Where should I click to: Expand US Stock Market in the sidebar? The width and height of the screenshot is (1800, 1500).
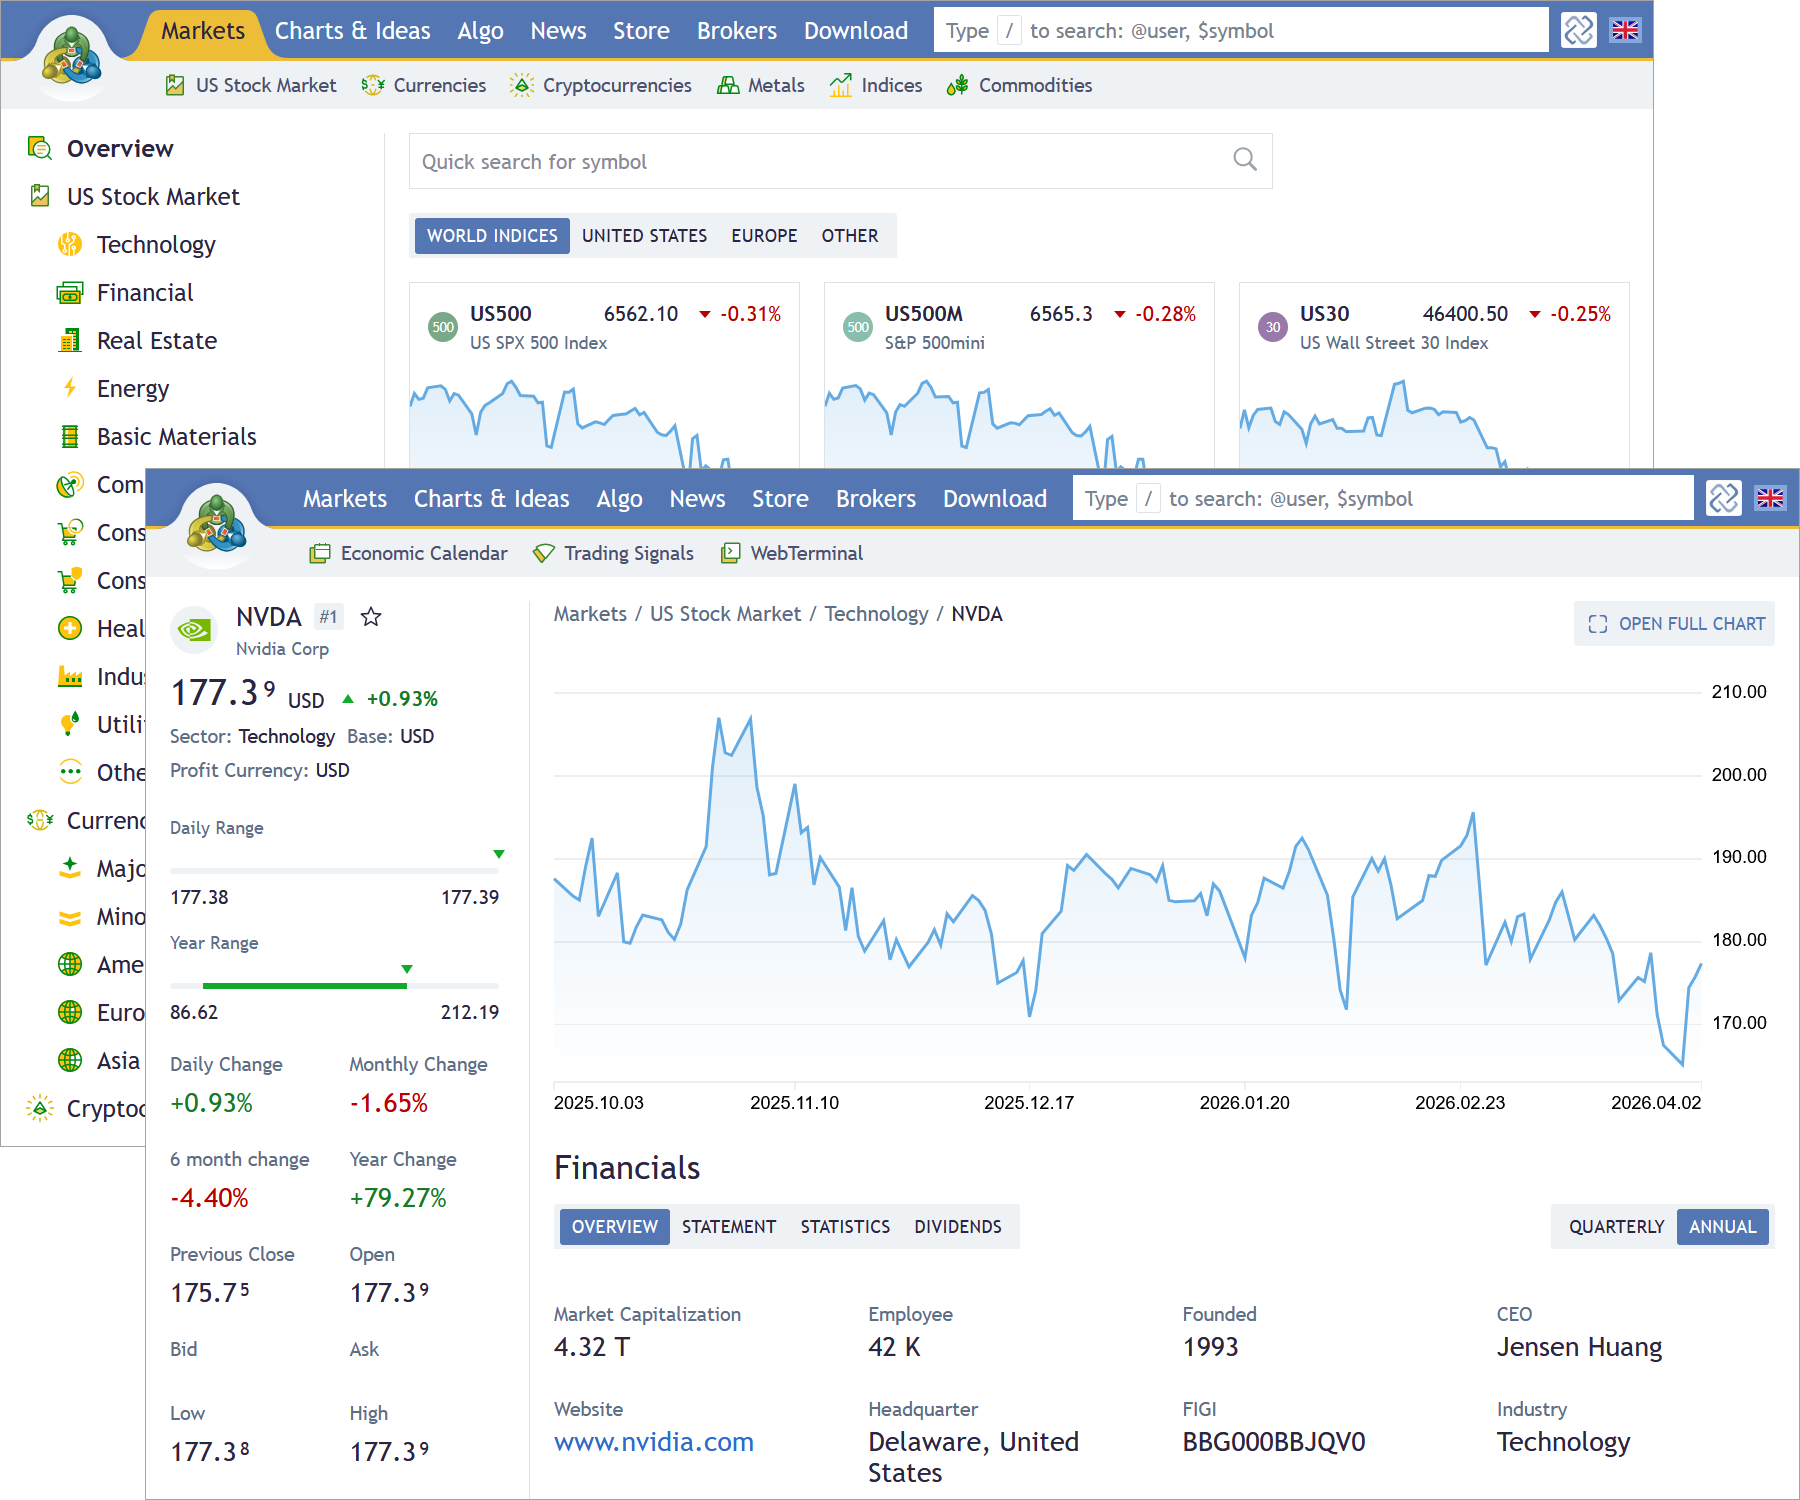(152, 196)
